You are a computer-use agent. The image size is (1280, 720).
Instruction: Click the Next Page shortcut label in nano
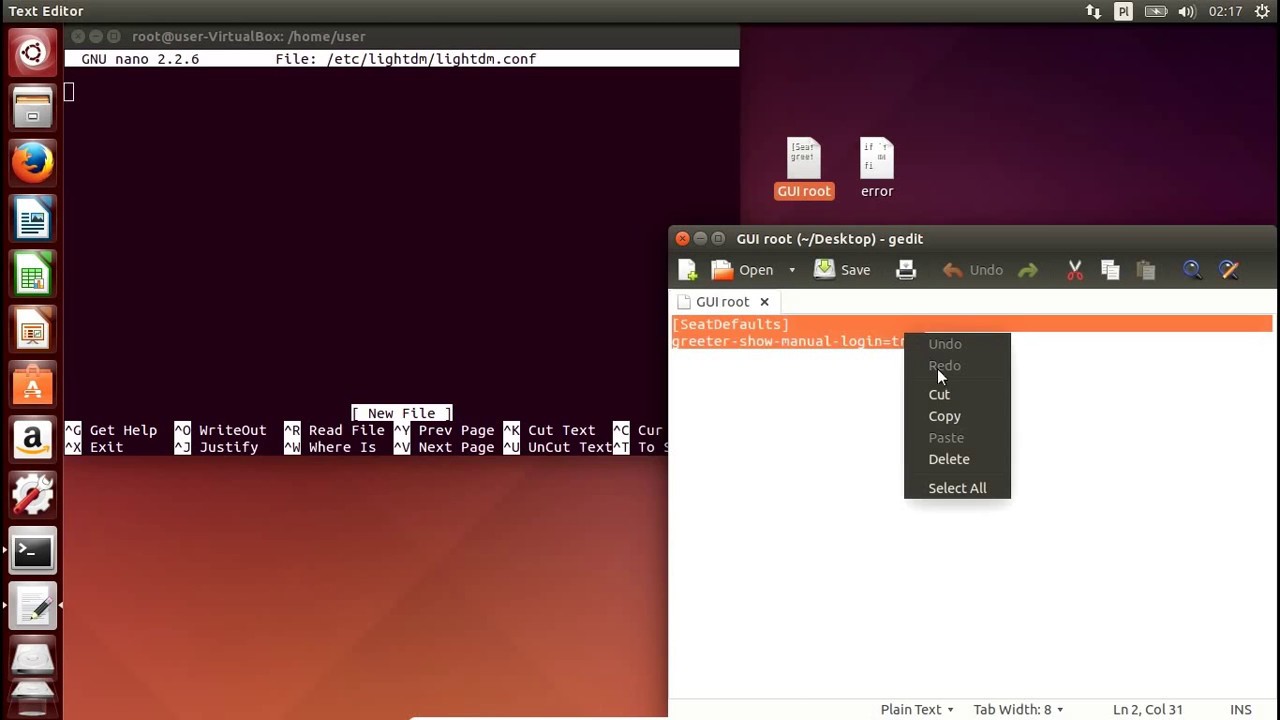(x=456, y=447)
